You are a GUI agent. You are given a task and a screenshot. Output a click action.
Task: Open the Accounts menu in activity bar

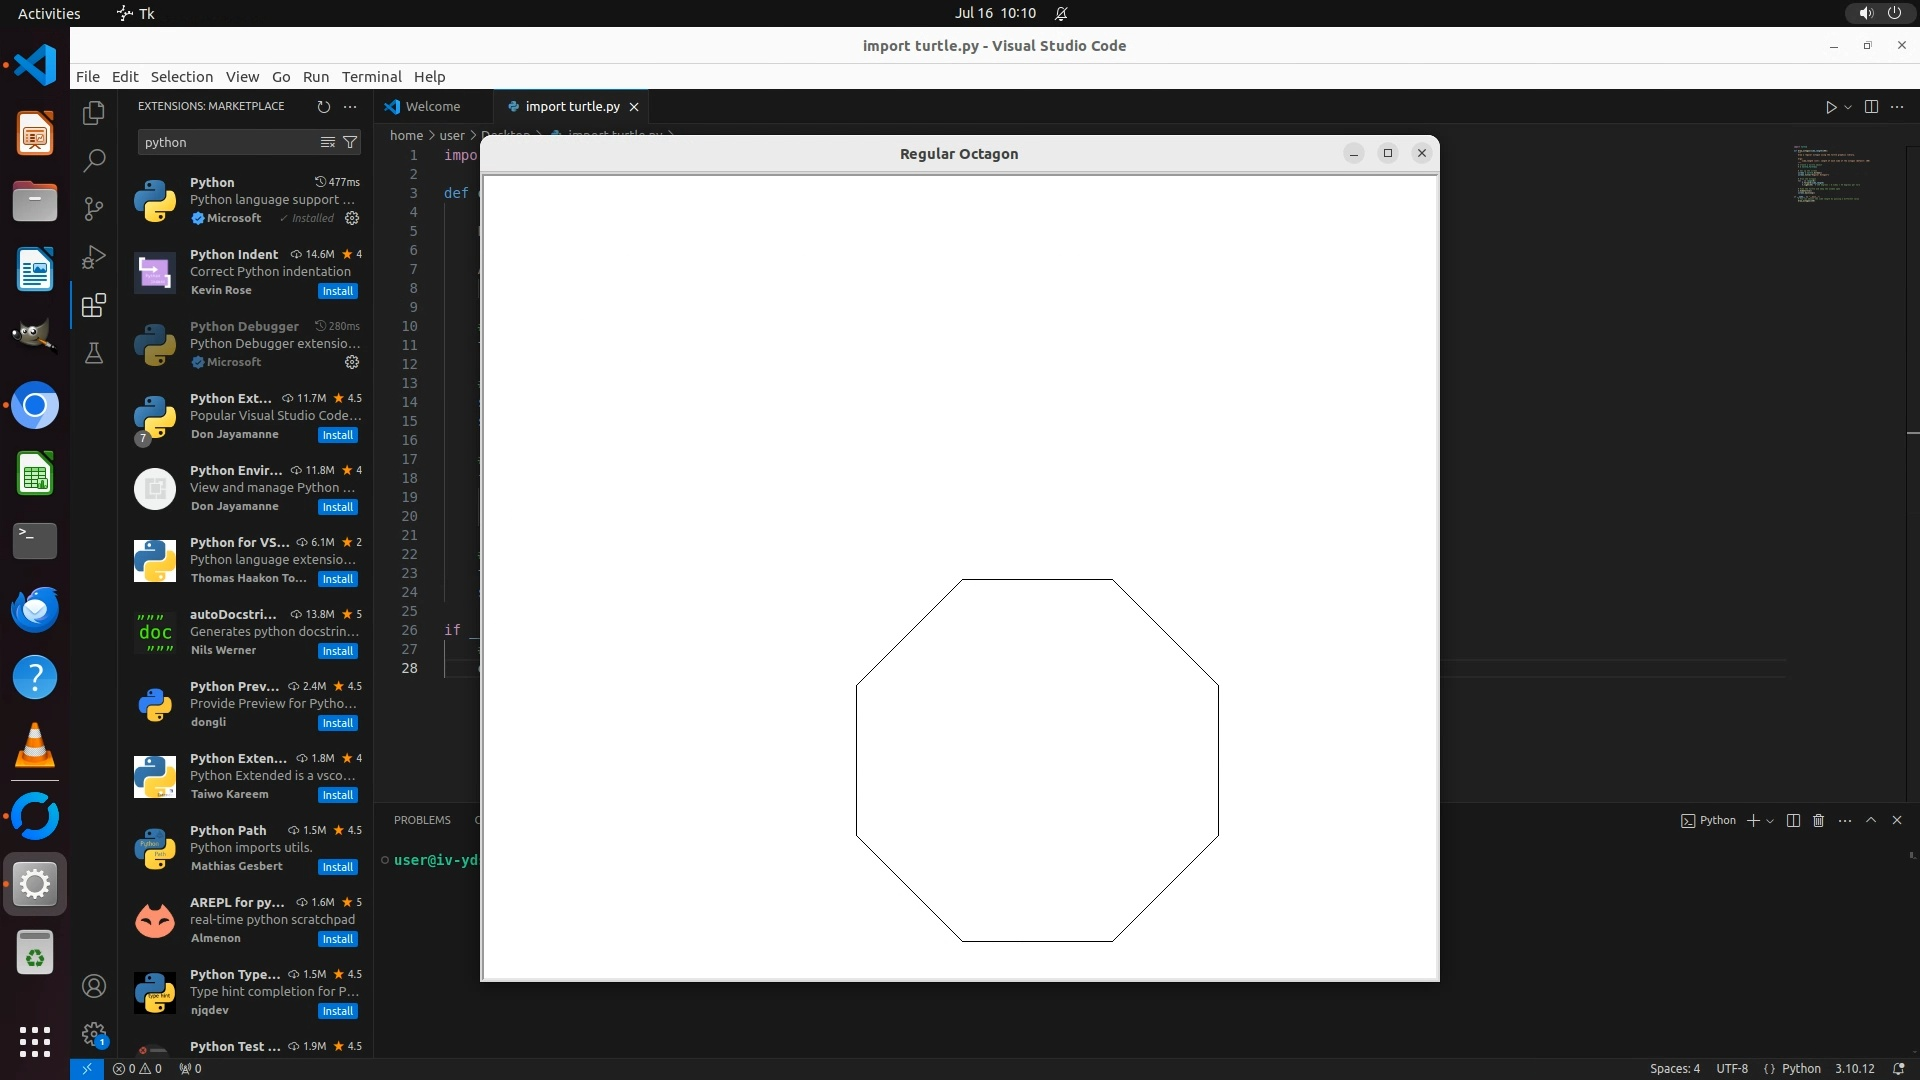[x=94, y=986]
